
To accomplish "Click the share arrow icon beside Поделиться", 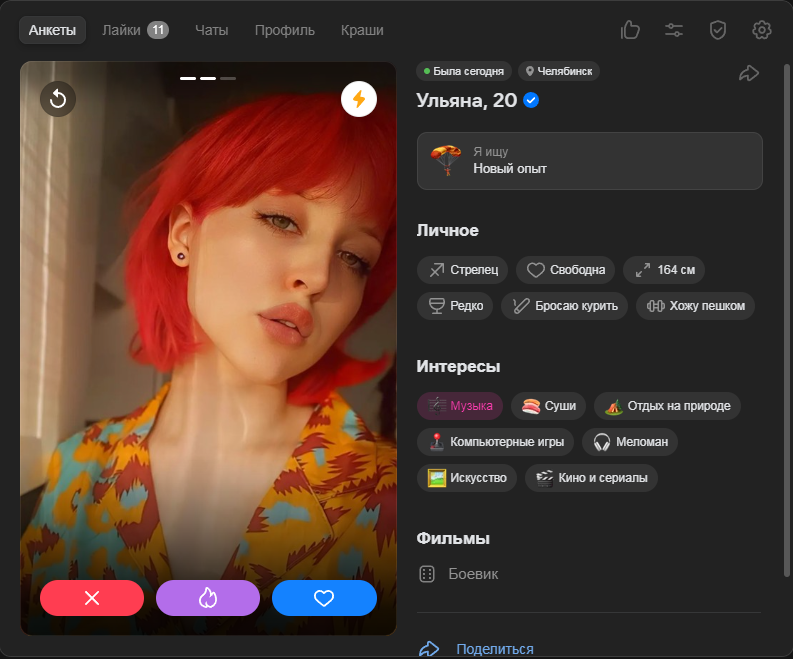I will 429,649.
